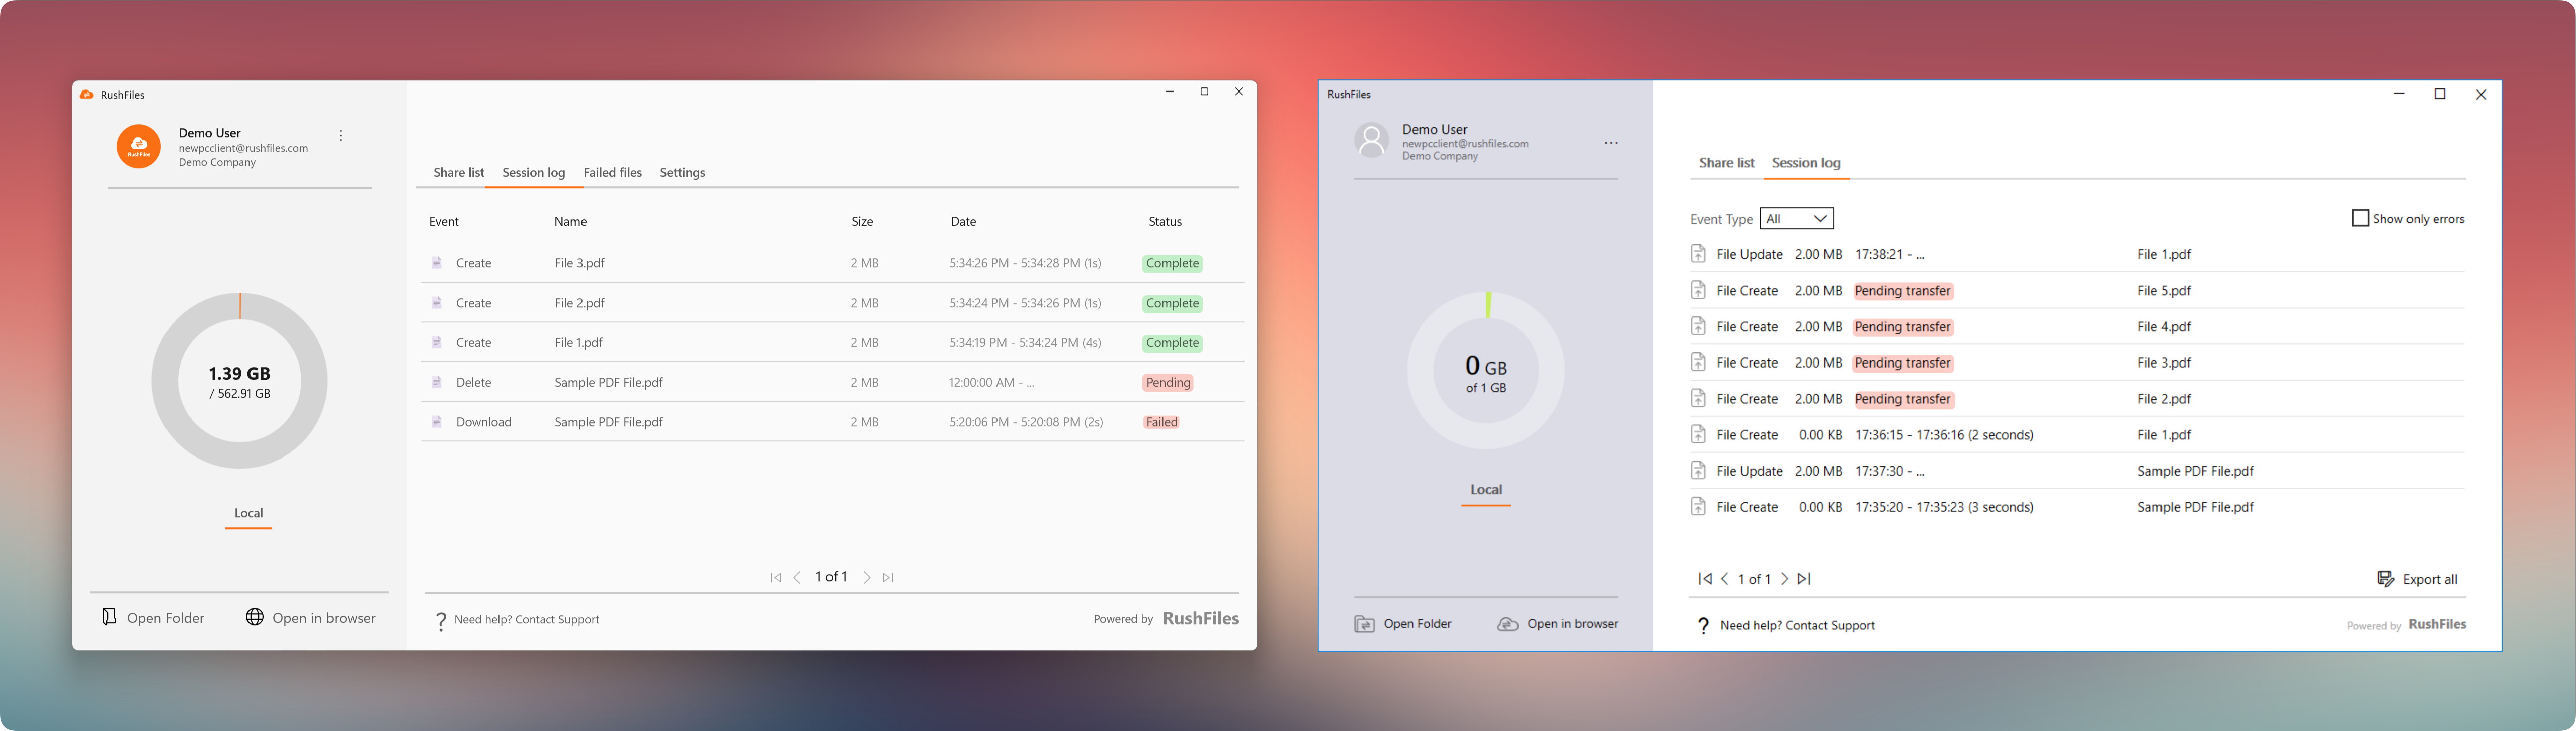Click the globe Open in browser icon
Image resolution: width=2576 pixels, height=731 pixels.
(255, 618)
